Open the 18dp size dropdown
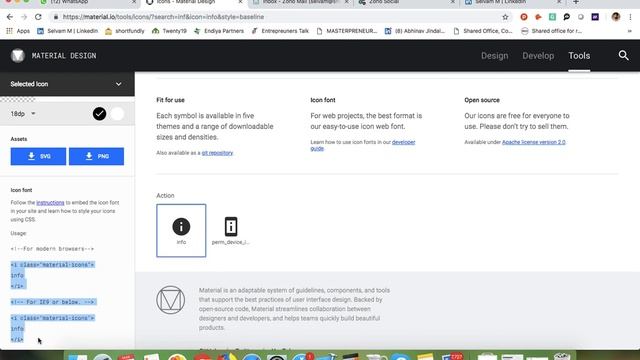This screenshot has width=640, height=360. (x=23, y=113)
